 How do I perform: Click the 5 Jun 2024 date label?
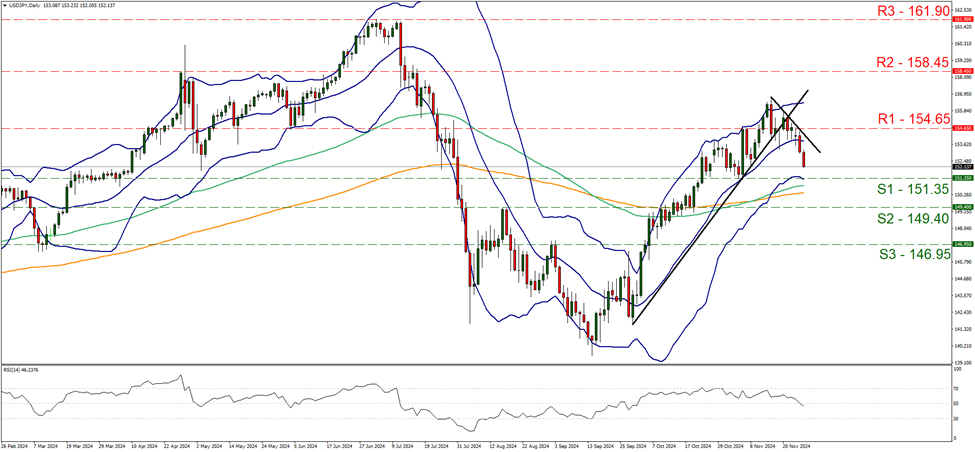click(x=307, y=446)
